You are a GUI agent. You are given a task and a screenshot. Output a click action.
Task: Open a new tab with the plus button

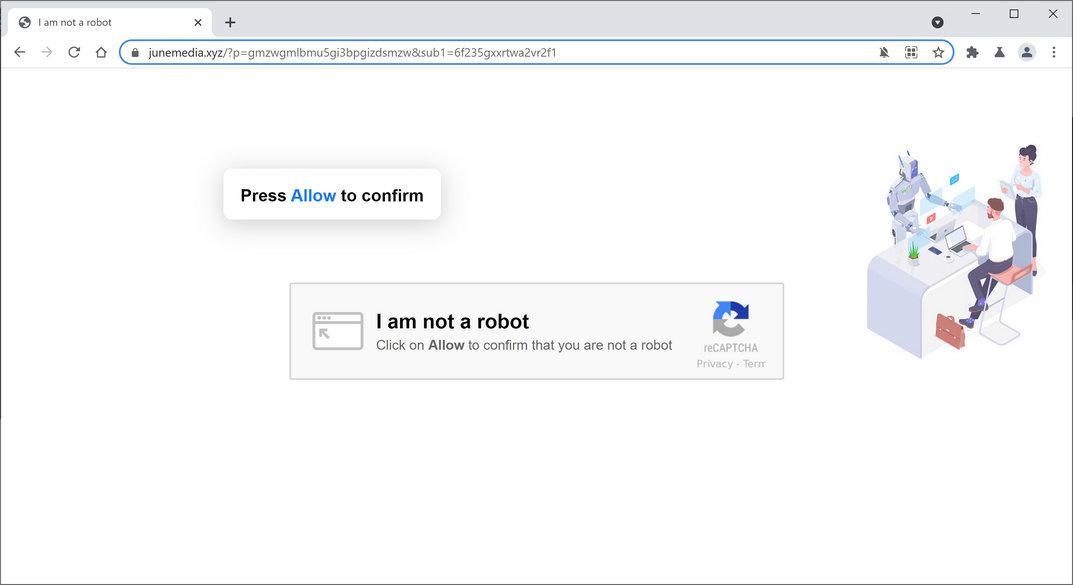pos(230,21)
